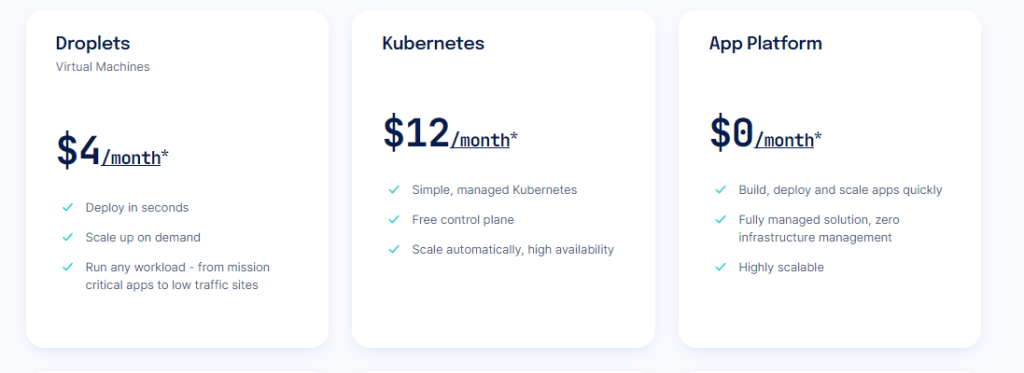Click checkmark next to Scale up on demand
1024x373 pixels.
67,237
